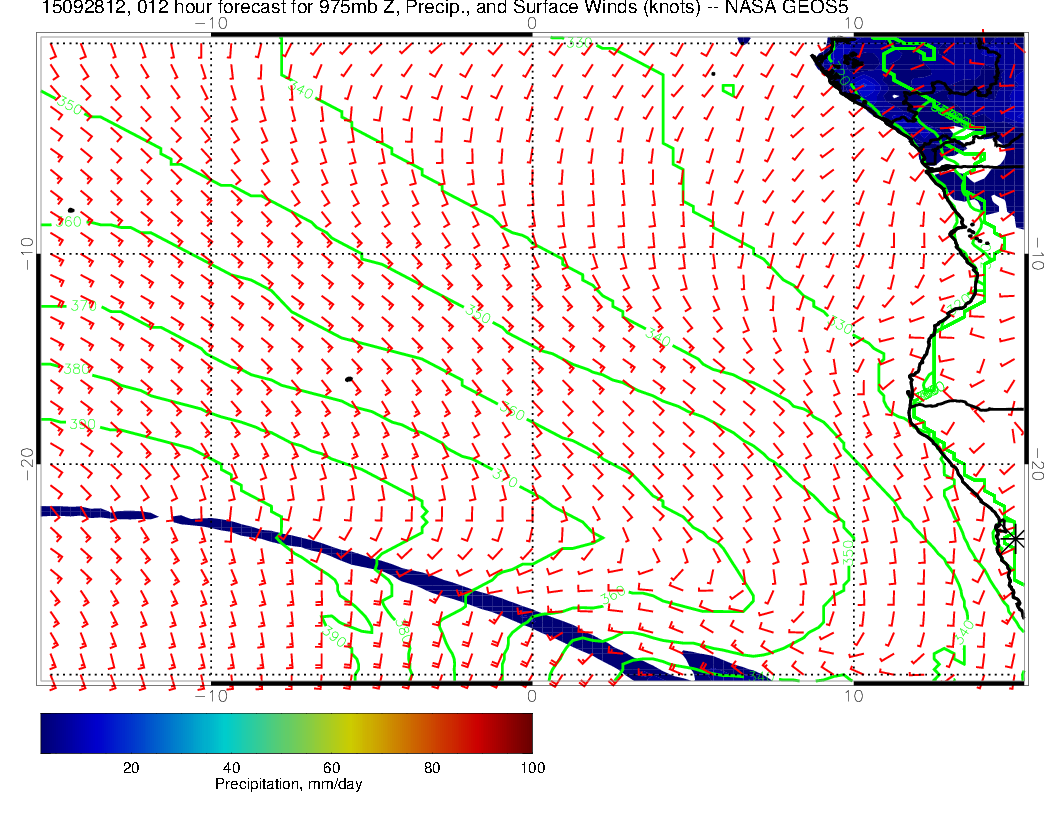Select the small island dot in the map center-left
The height and width of the screenshot is (816, 1056).
point(348,379)
